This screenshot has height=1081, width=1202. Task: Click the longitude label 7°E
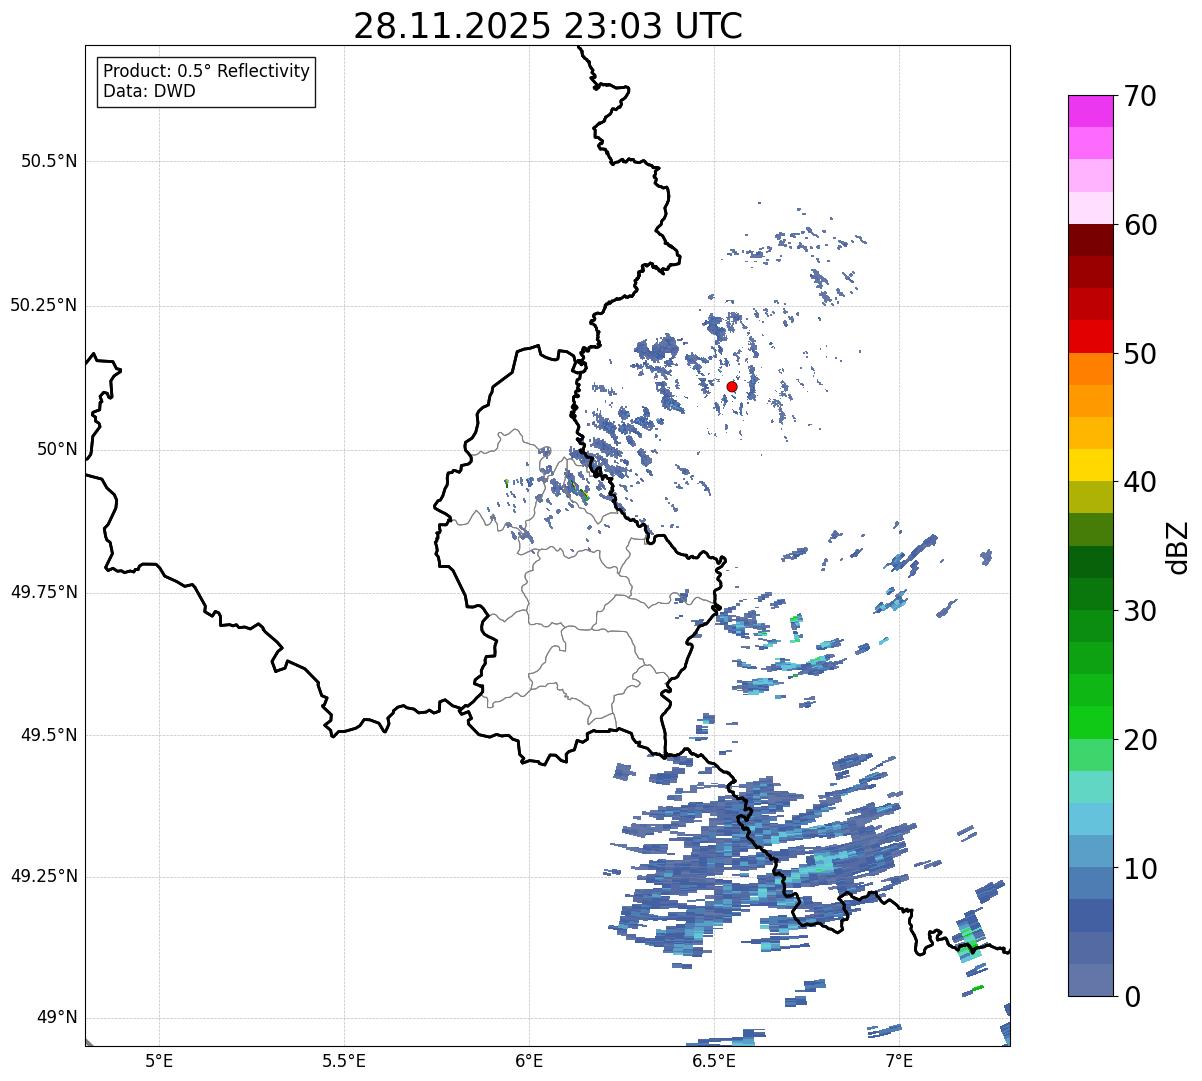(899, 1060)
